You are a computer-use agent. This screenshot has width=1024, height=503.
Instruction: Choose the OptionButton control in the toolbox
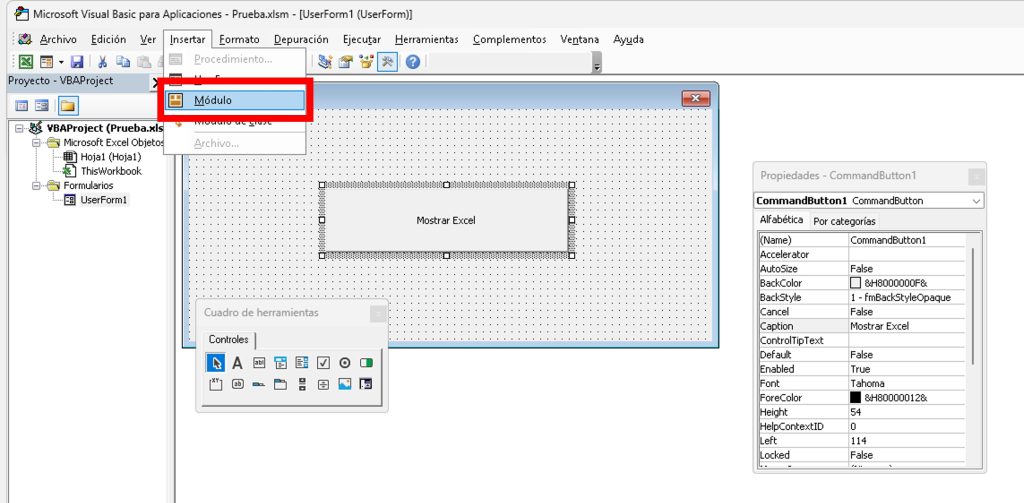point(345,363)
